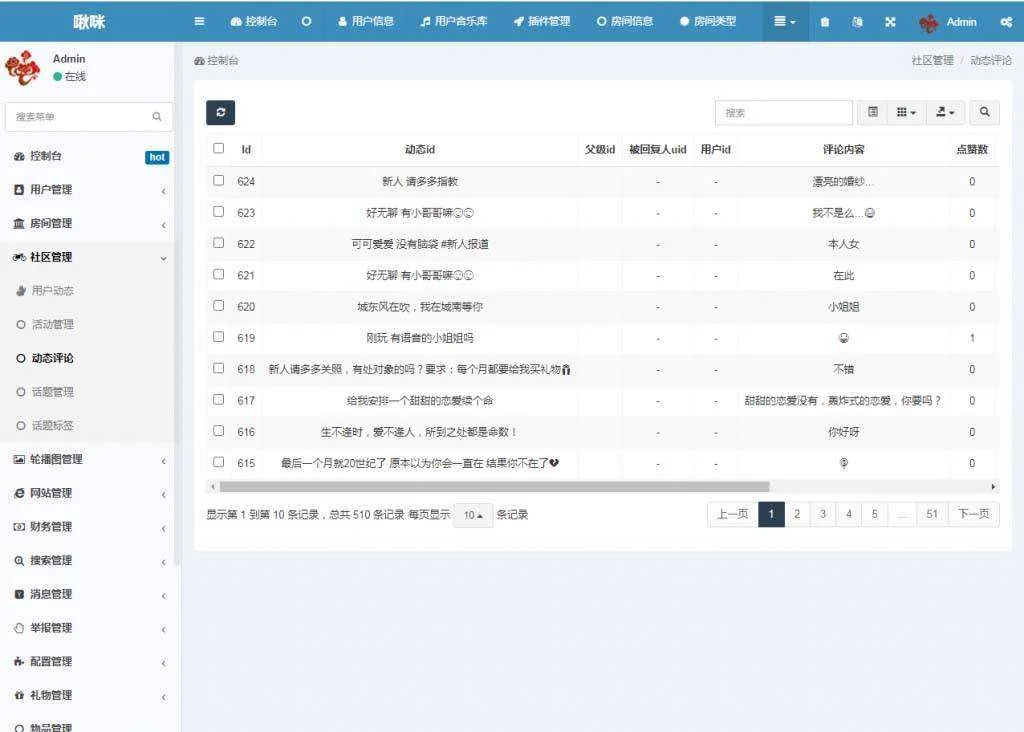Click the 下一页 next page button

(x=973, y=514)
